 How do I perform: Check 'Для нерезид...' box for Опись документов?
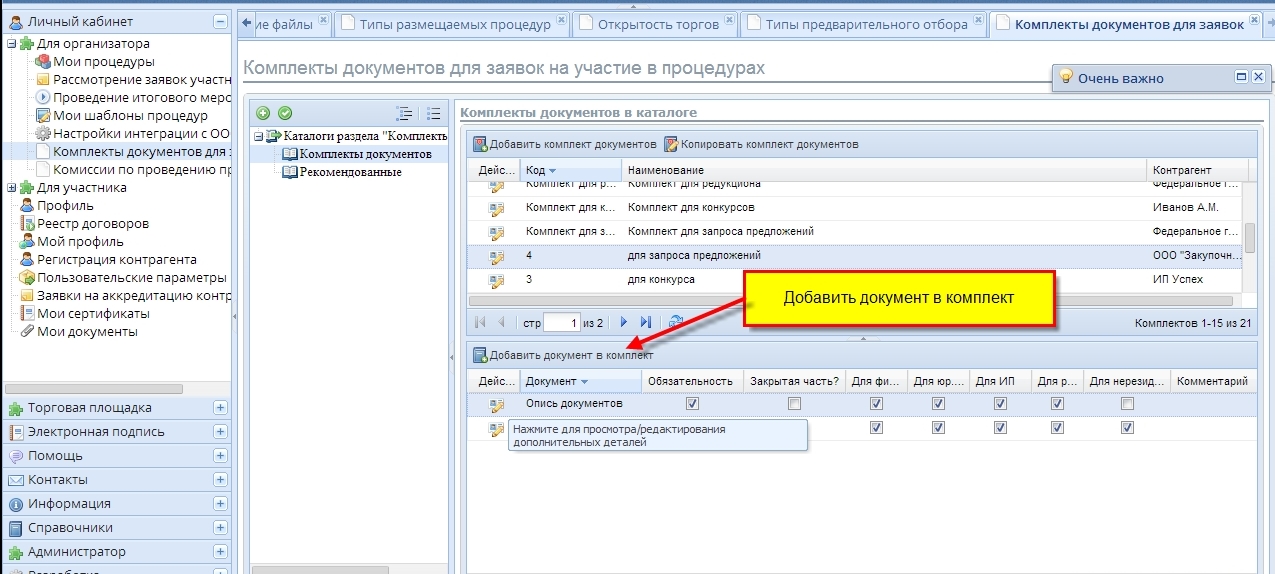1127,404
